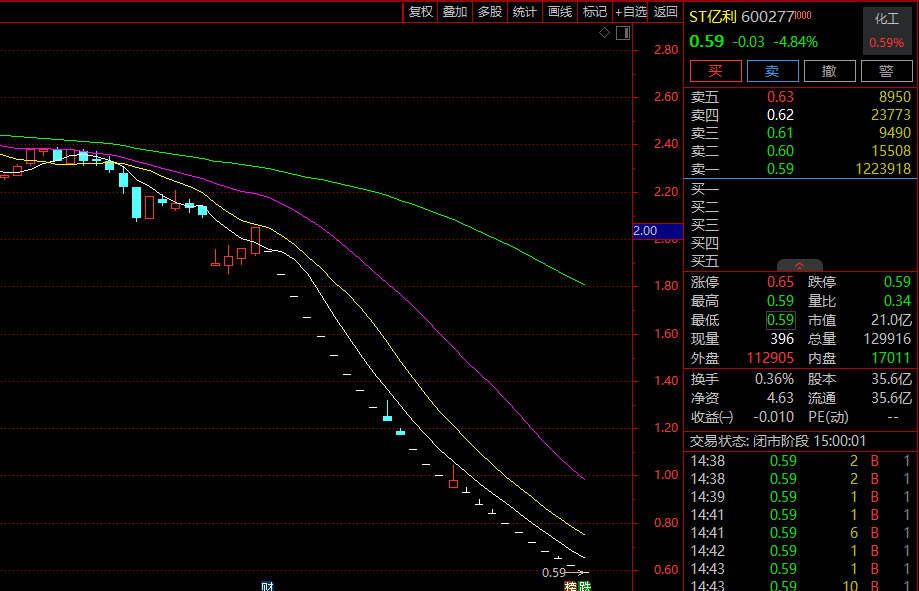Image resolution: width=919 pixels, height=591 pixels.
Task: Click the red 买 buy button
Action: click(716, 71)
